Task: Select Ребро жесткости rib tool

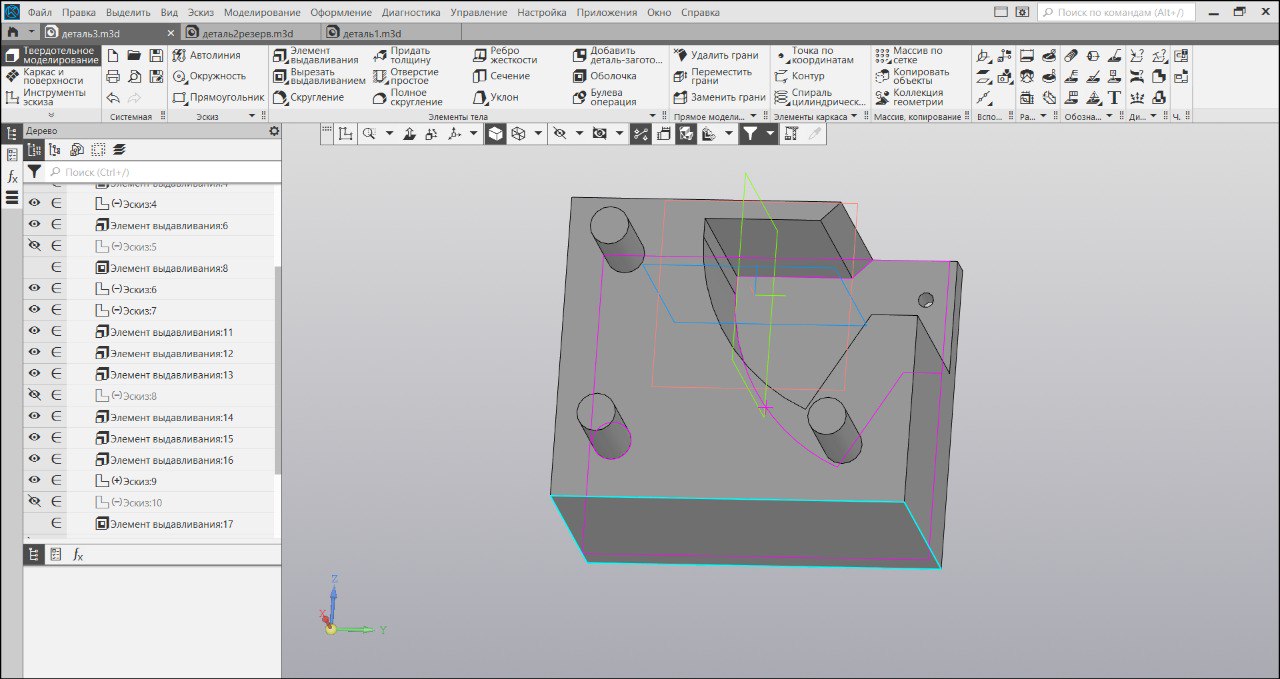Action: click(505, 55)
